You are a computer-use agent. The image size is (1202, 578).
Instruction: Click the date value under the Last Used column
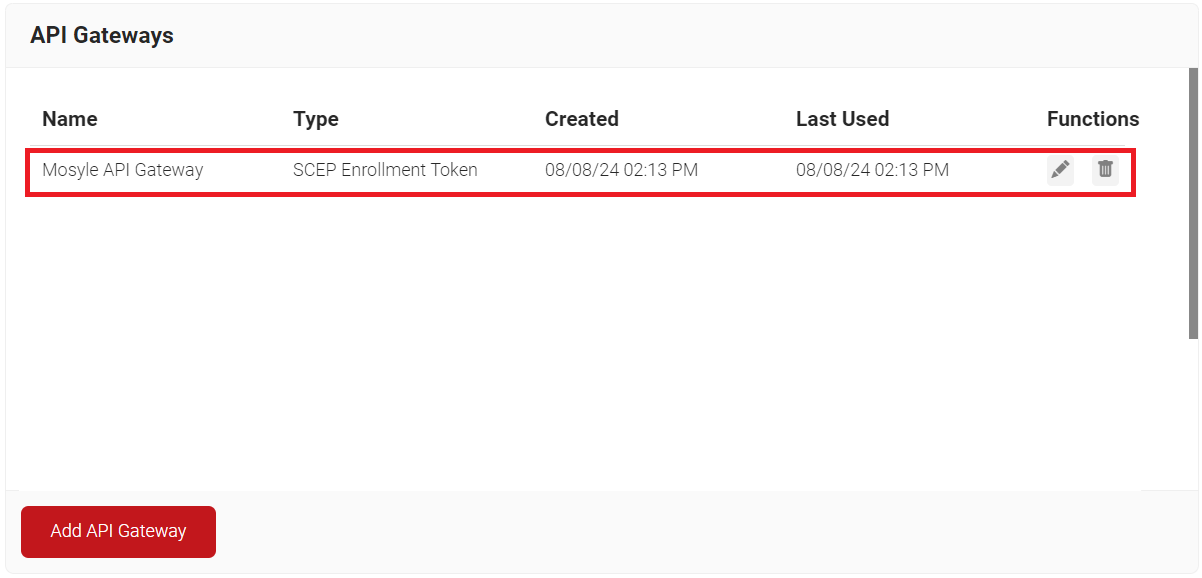pyautogui.click(x=872, y=170)
